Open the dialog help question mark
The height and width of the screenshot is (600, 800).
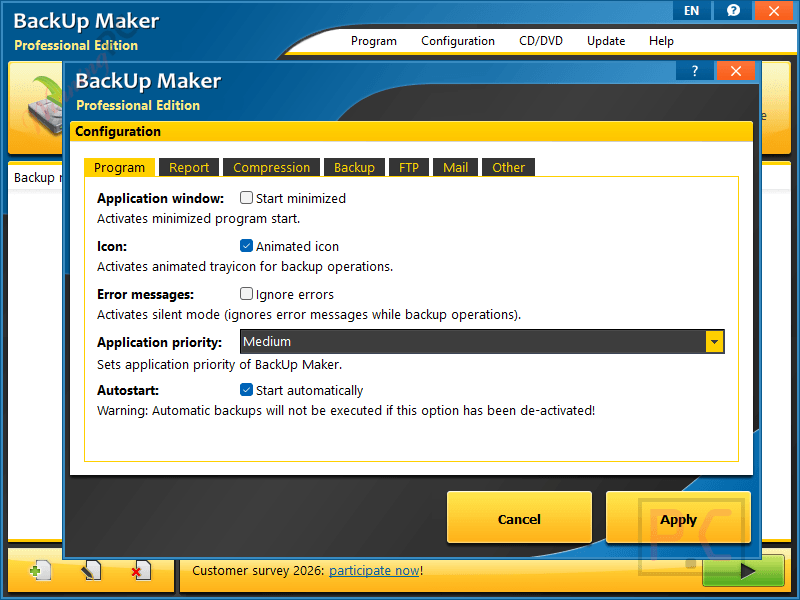694,71
